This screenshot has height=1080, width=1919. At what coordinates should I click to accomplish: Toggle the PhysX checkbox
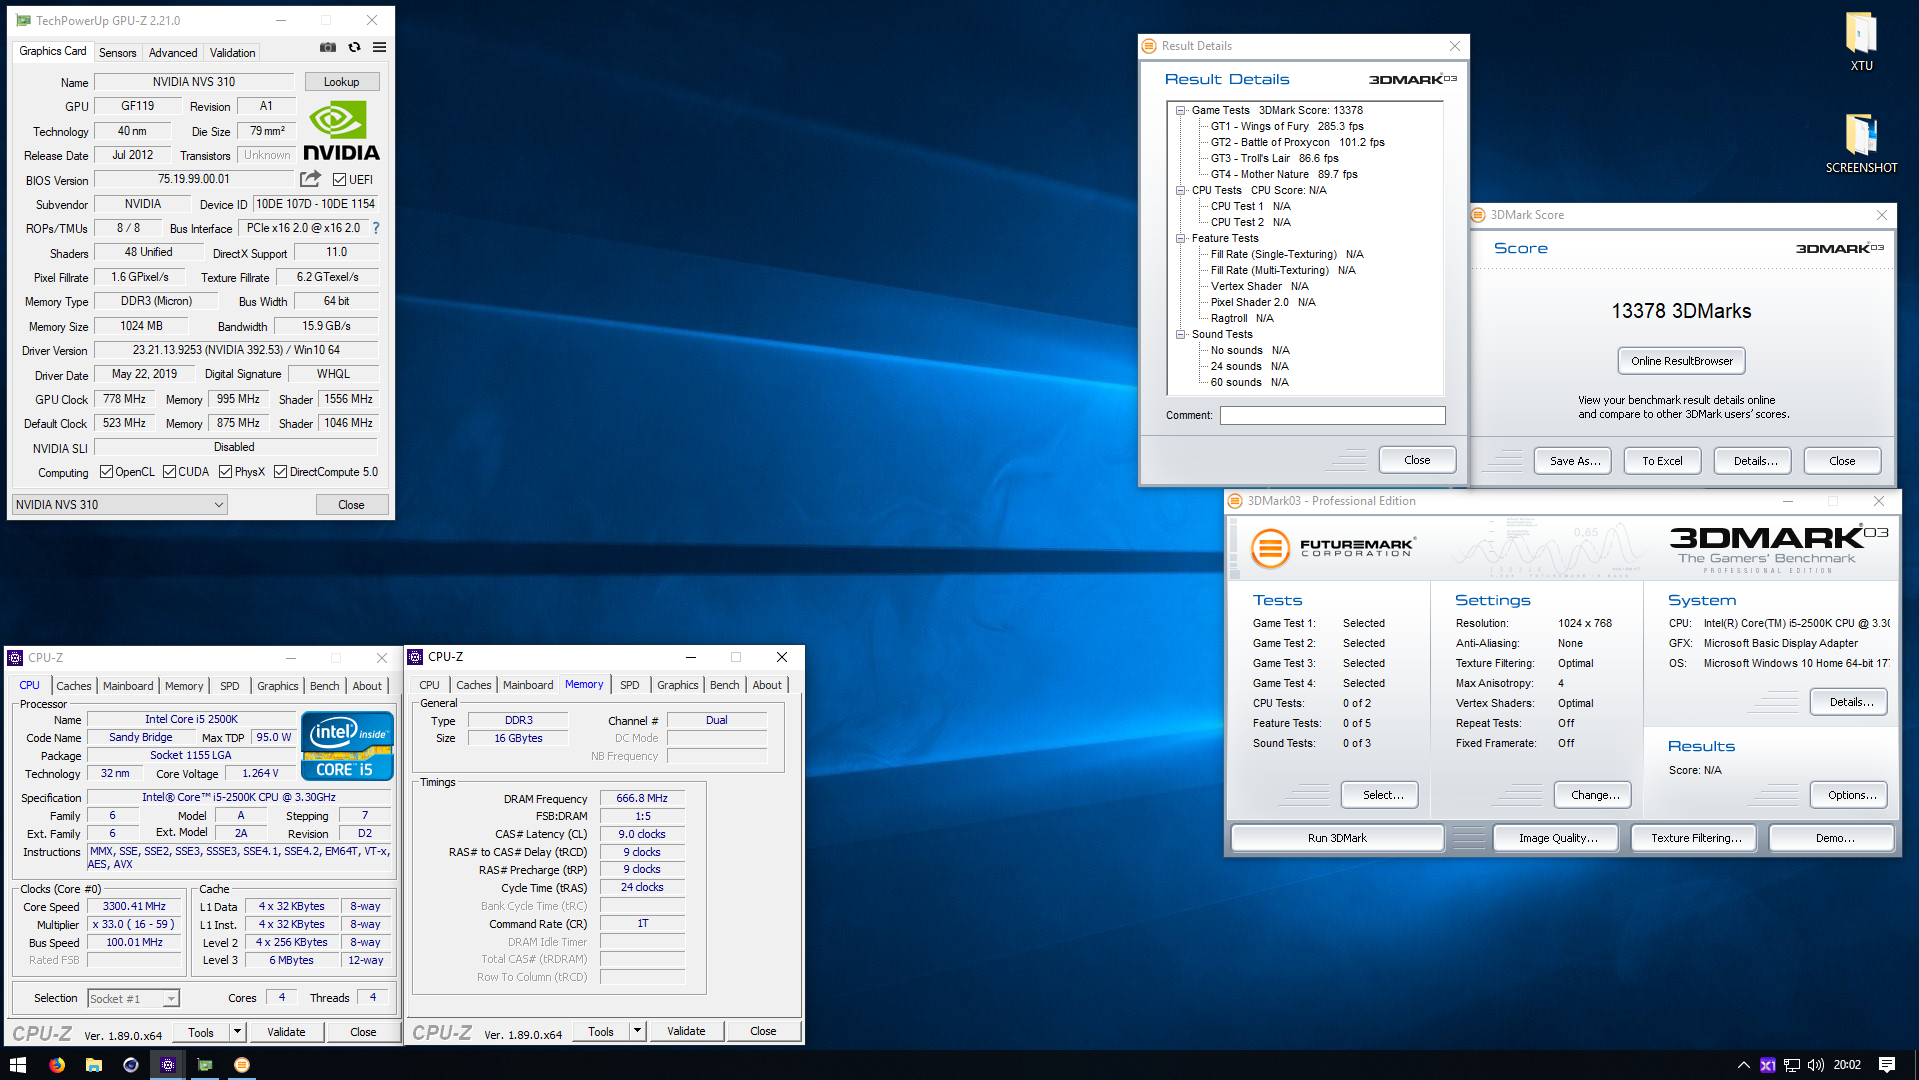click(x=225, y=472)
